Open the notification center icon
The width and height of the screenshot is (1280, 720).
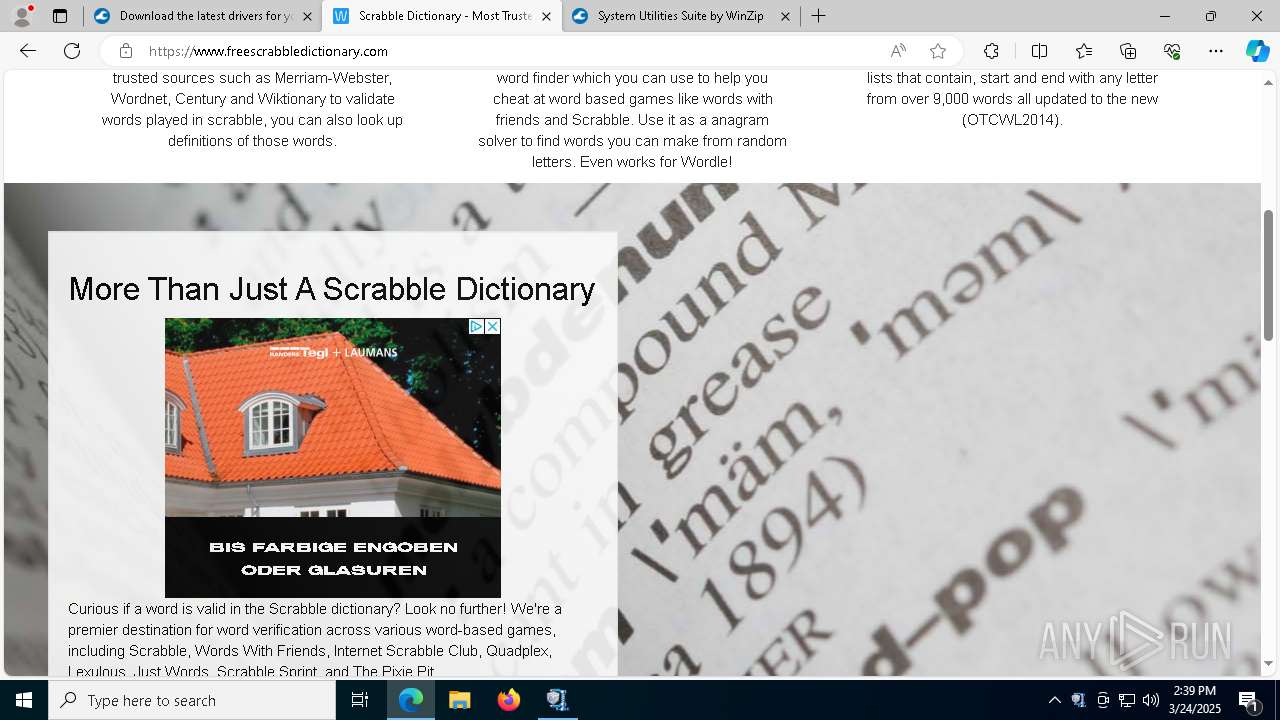pyautogui.click(x=1249, y=700)
